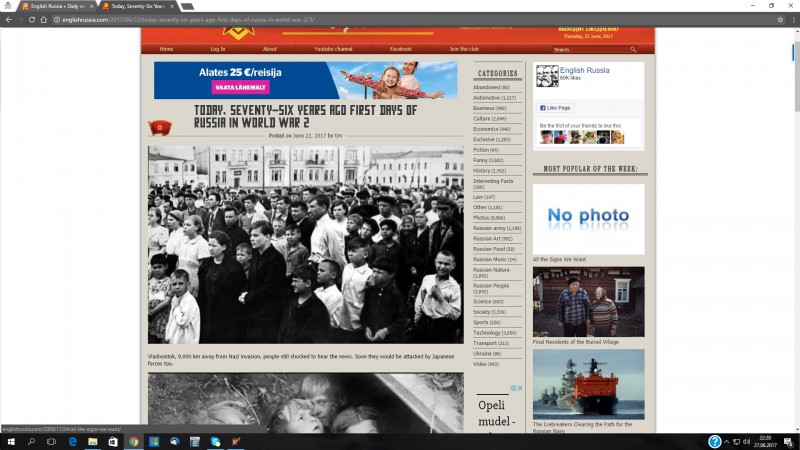This screenshot has height=450, width=800.
Task: Click the red comment count badge
Action: (x=158, y=127)
